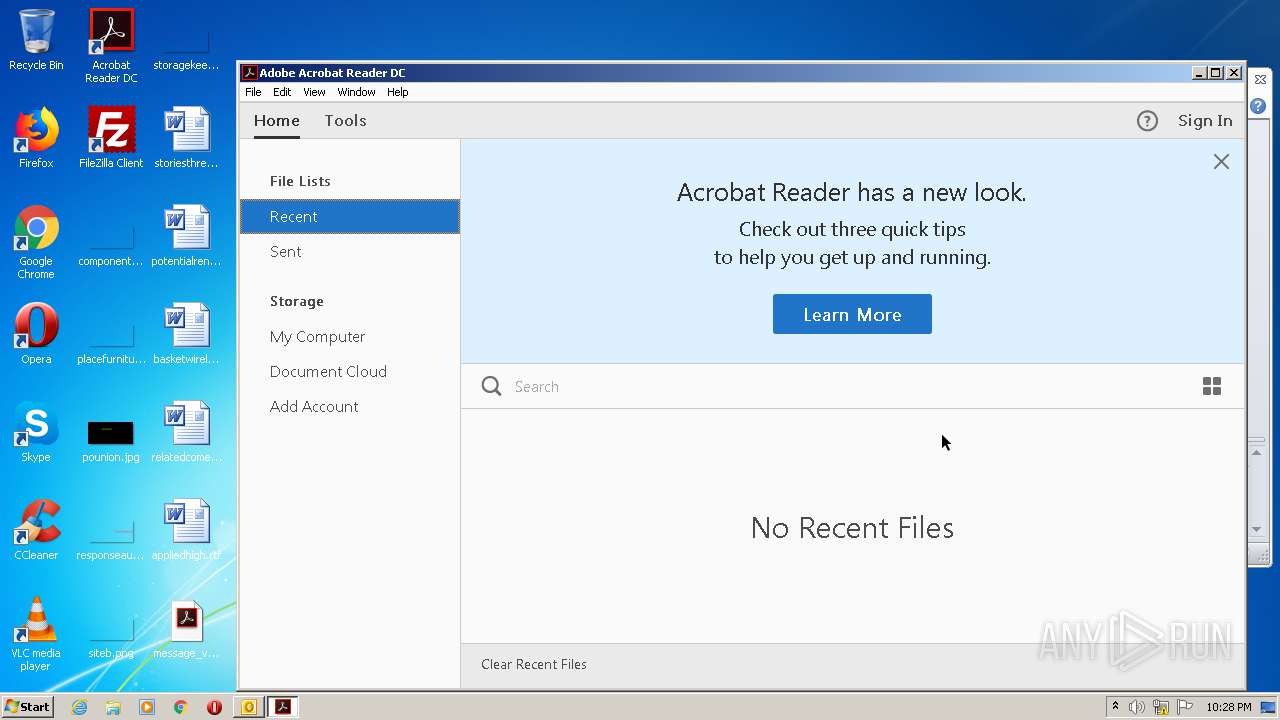
Task: Launch Firefox from desktop
Action: pos(36,138)
